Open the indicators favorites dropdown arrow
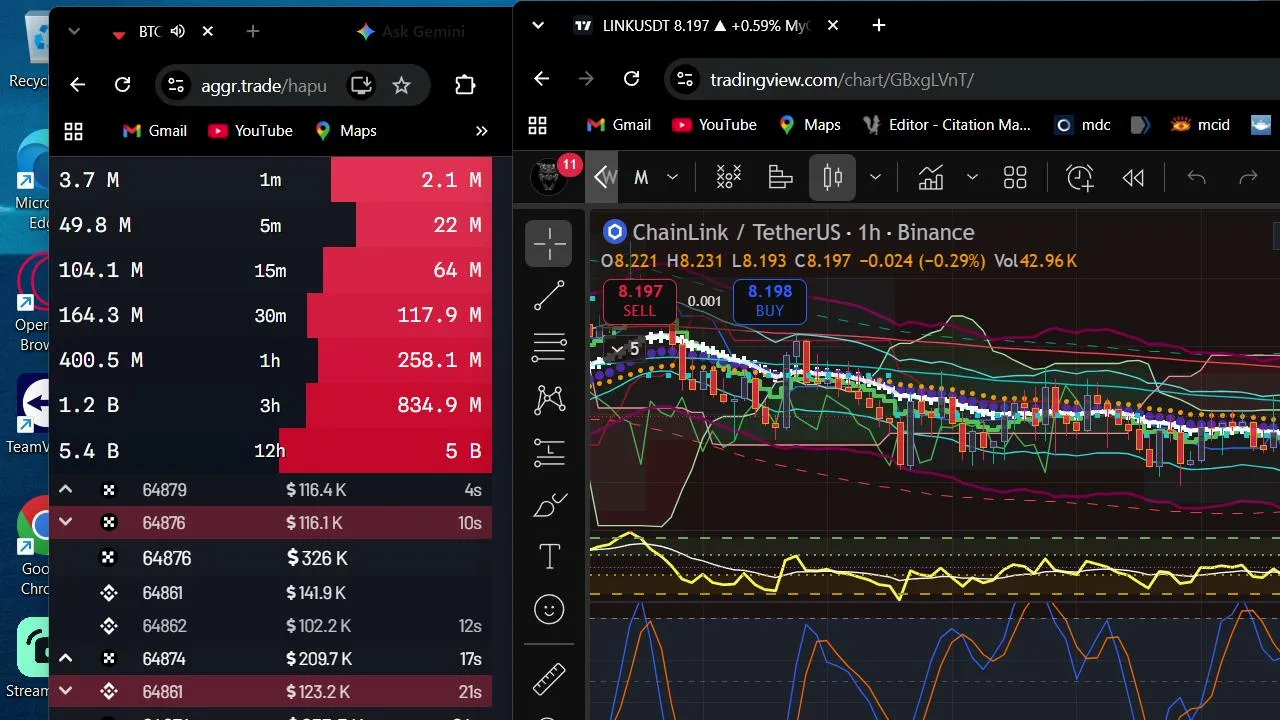 (x=972, y=177)
